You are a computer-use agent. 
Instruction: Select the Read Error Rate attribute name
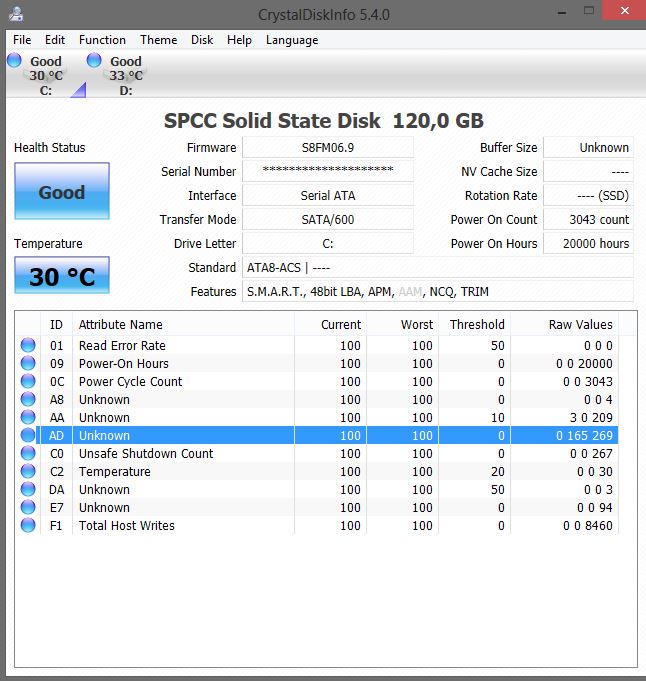122,346
